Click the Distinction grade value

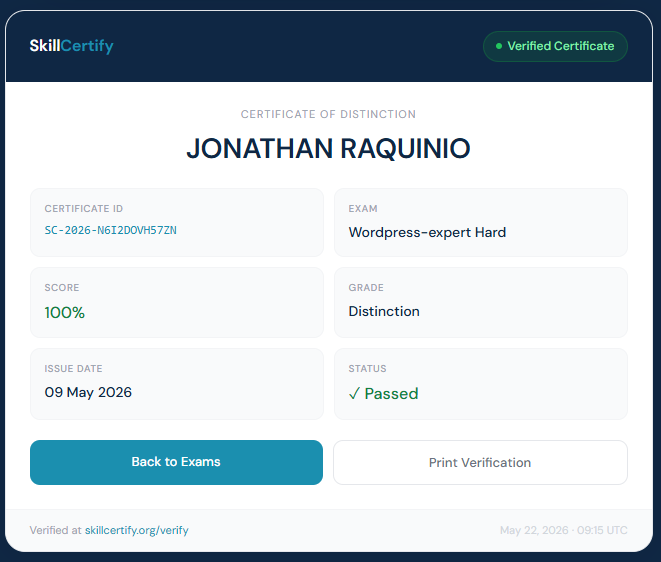[384, 311]
